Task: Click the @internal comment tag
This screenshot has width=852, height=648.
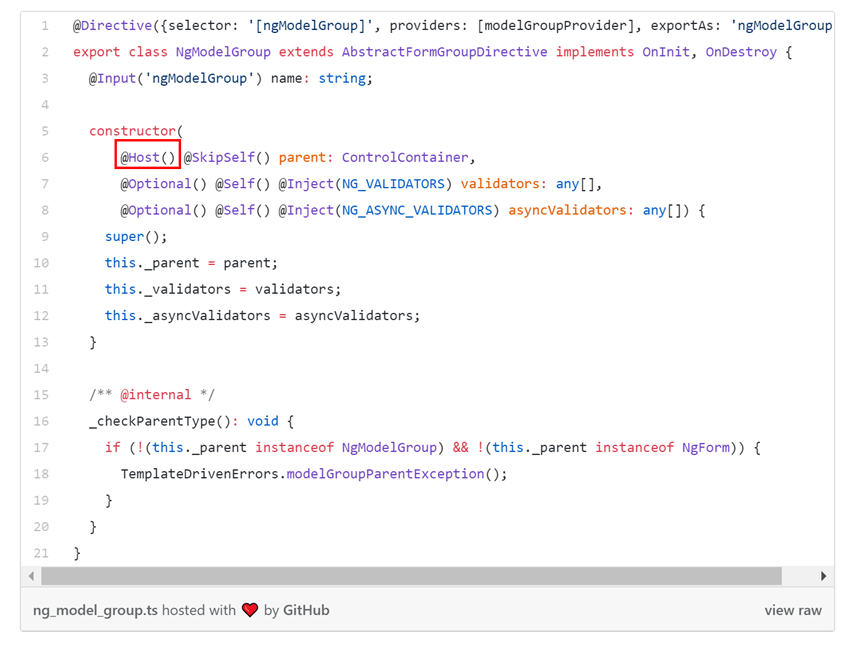Action: click(156, 394)
